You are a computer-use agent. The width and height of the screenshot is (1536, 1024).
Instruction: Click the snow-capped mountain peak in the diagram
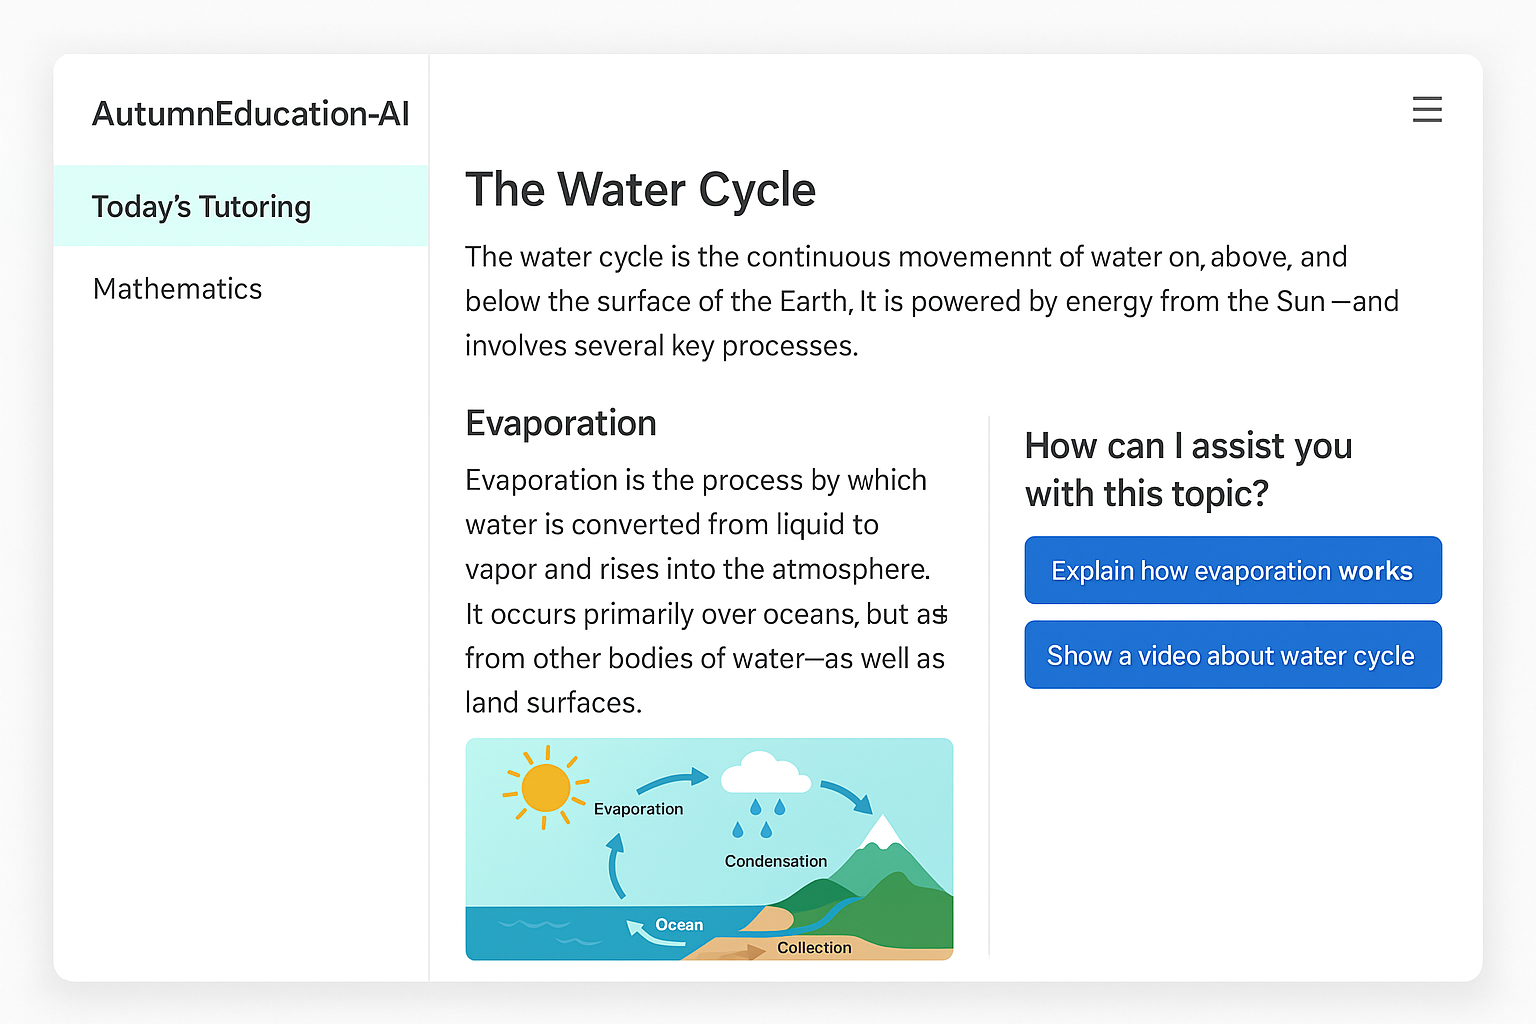click(882, 832)
